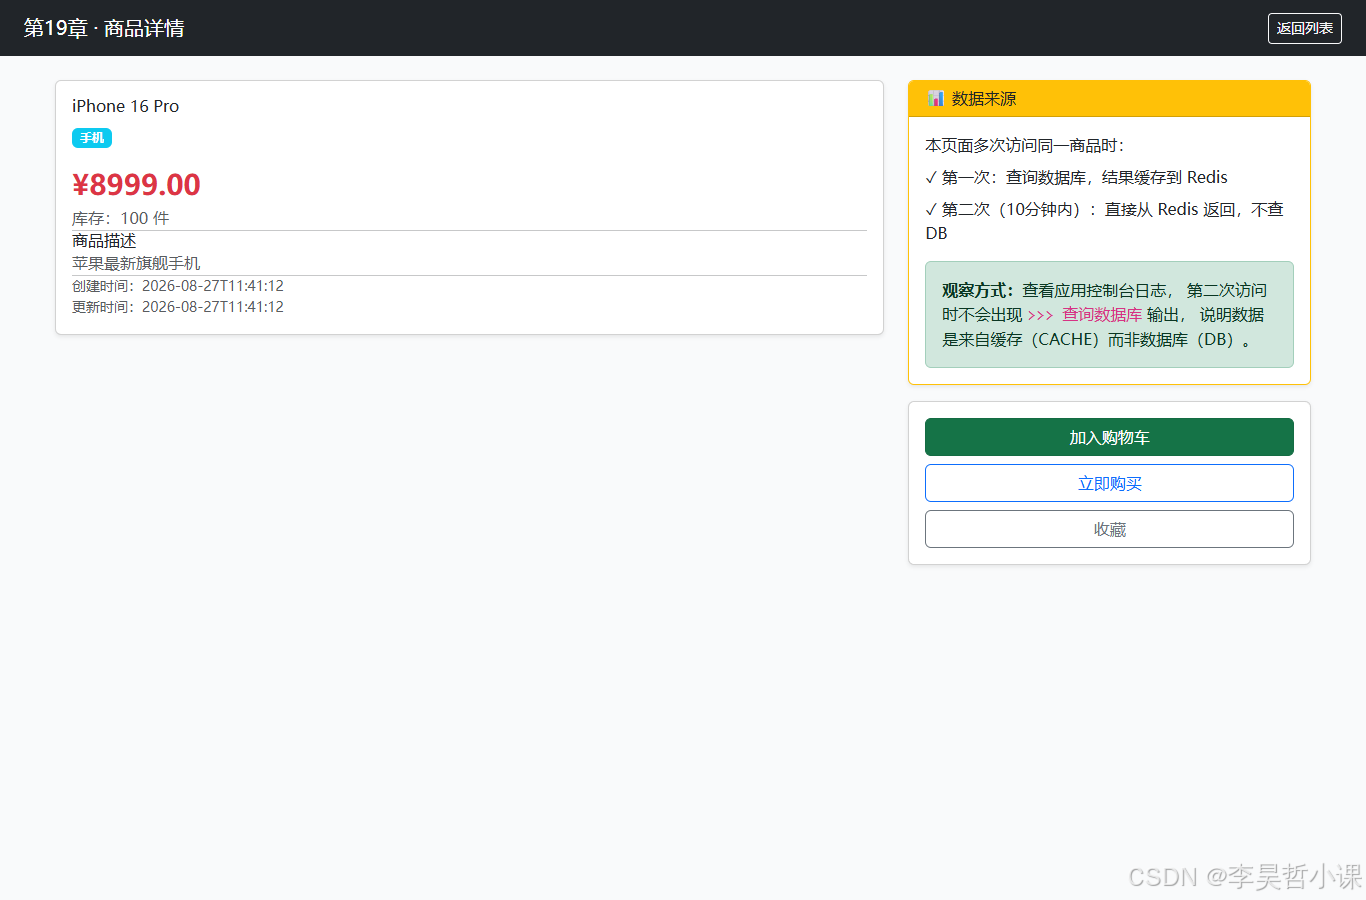Click the 收藏 button

point(1109,529)
